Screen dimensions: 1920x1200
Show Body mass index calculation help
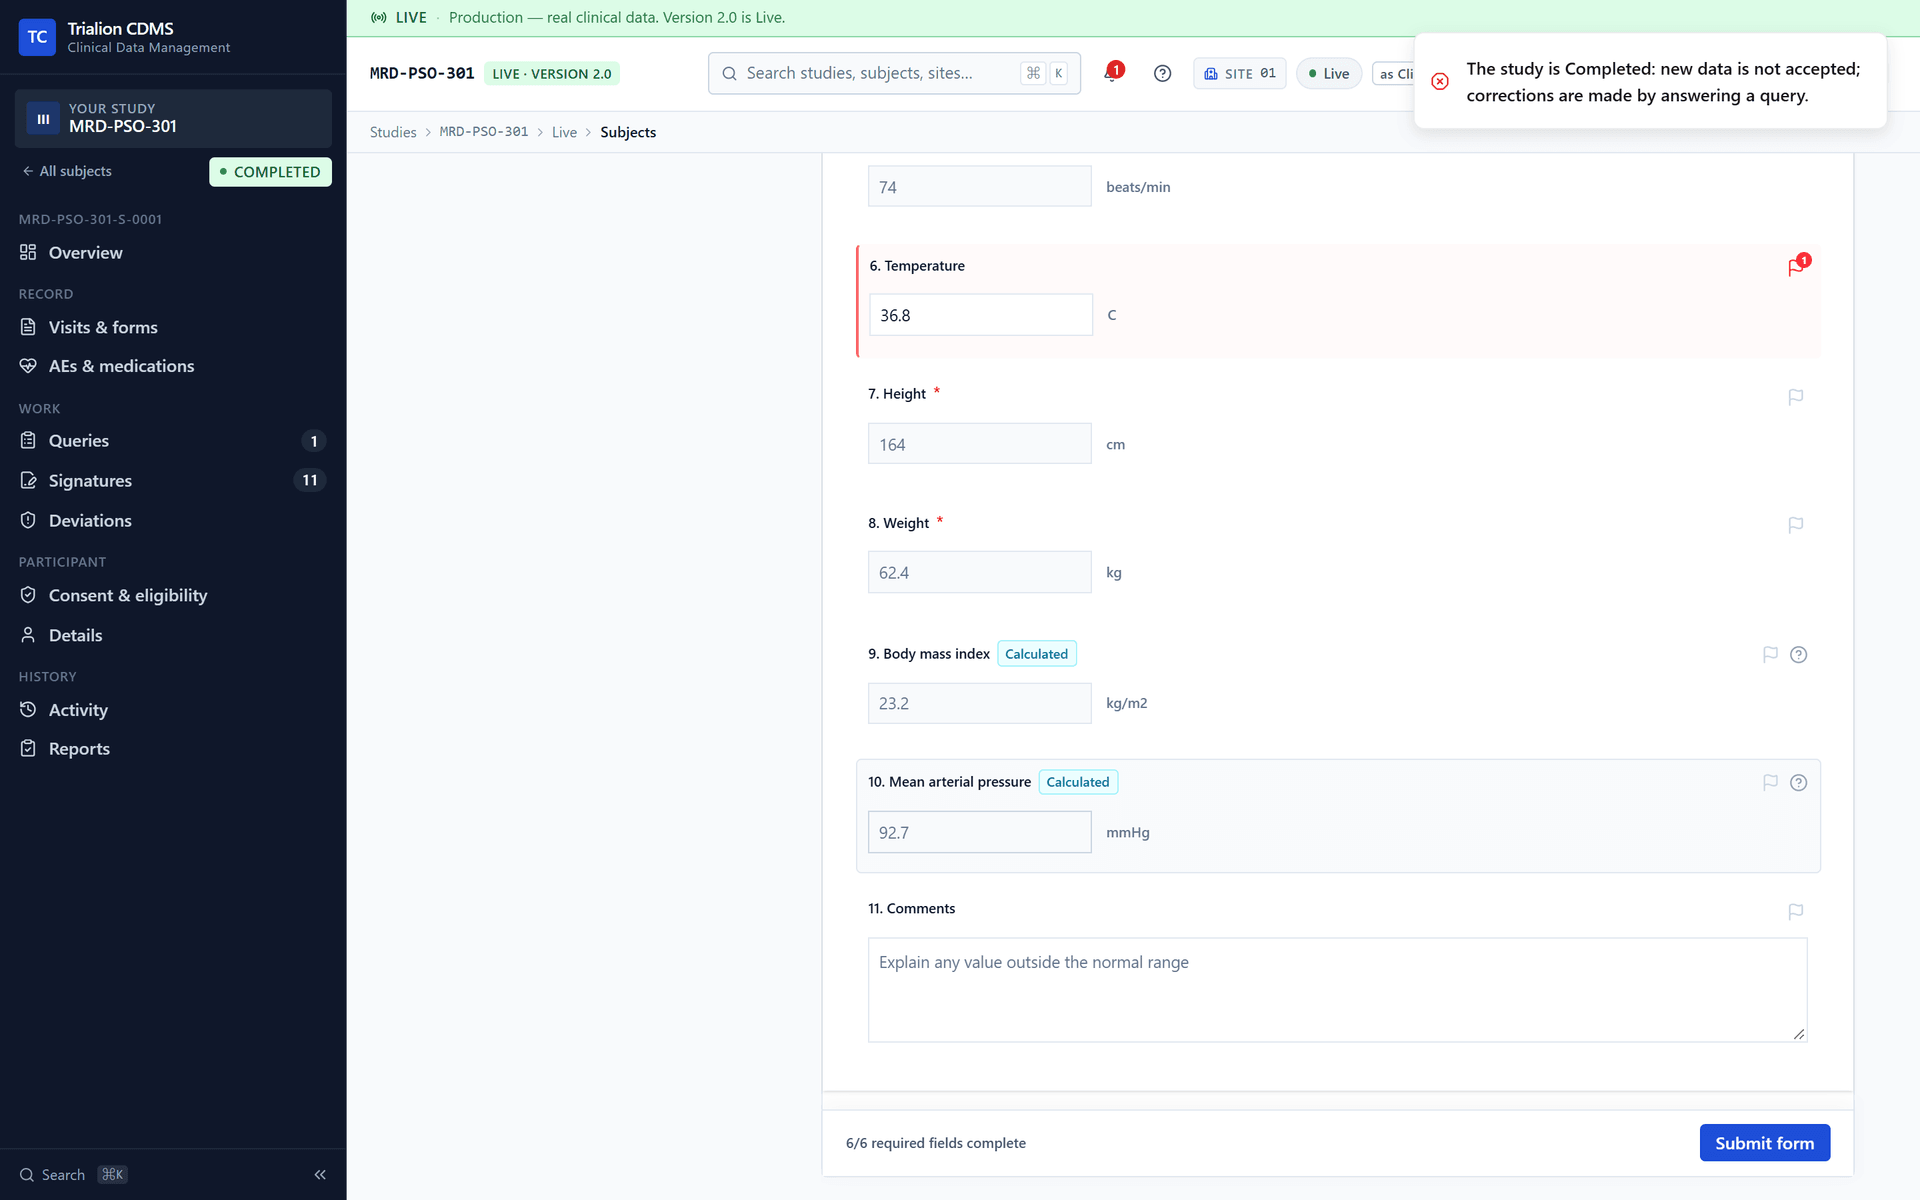(1798, 654)
